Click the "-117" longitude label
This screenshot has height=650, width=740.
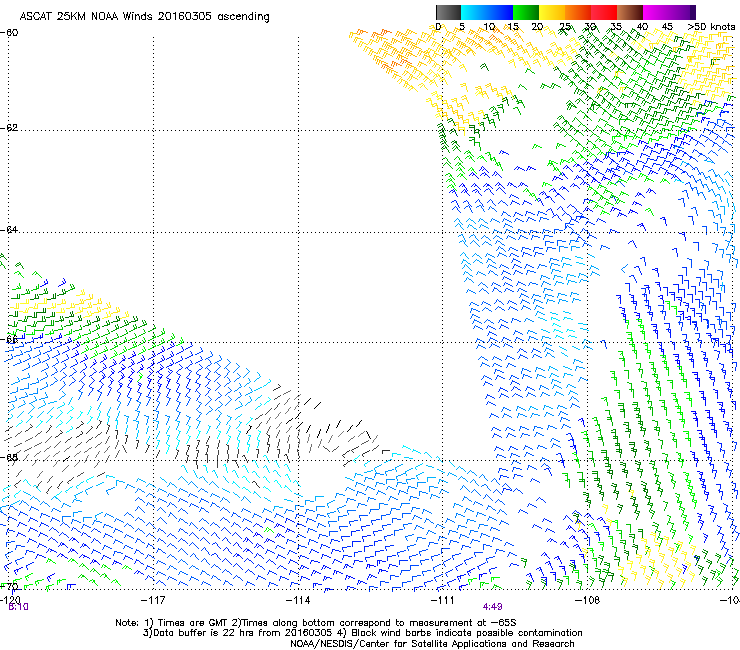(x=153, y=600)
